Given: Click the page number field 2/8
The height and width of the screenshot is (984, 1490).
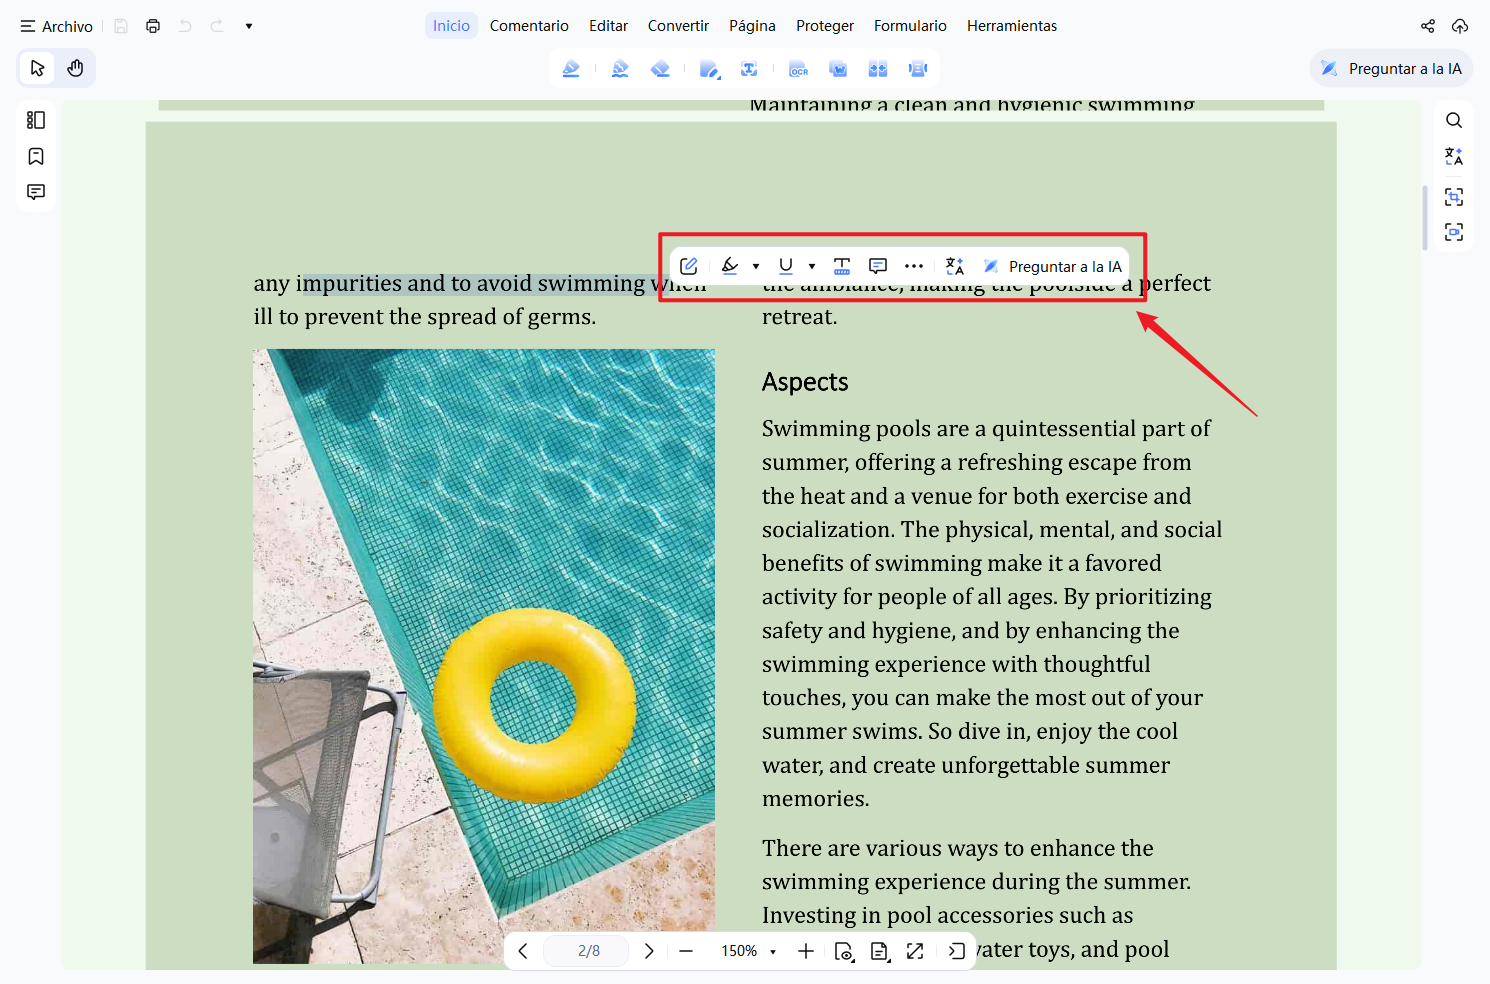Looking at the screenshot, I should tap(588, 951).
